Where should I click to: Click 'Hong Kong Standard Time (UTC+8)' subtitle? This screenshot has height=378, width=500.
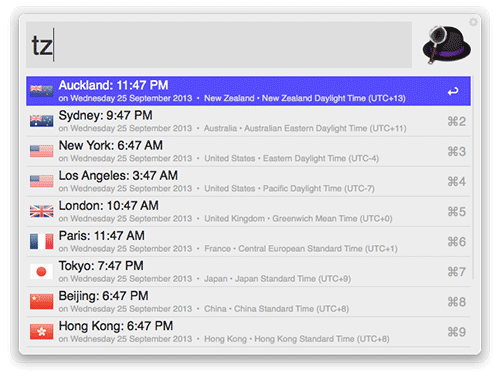[x=322, y=339]
